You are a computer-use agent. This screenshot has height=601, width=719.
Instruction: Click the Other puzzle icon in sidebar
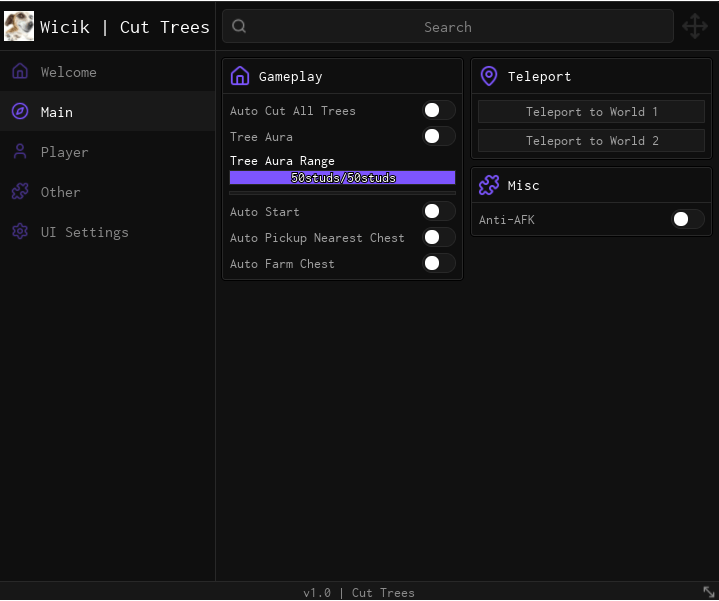pyautogui.click(x=20, y=192)
